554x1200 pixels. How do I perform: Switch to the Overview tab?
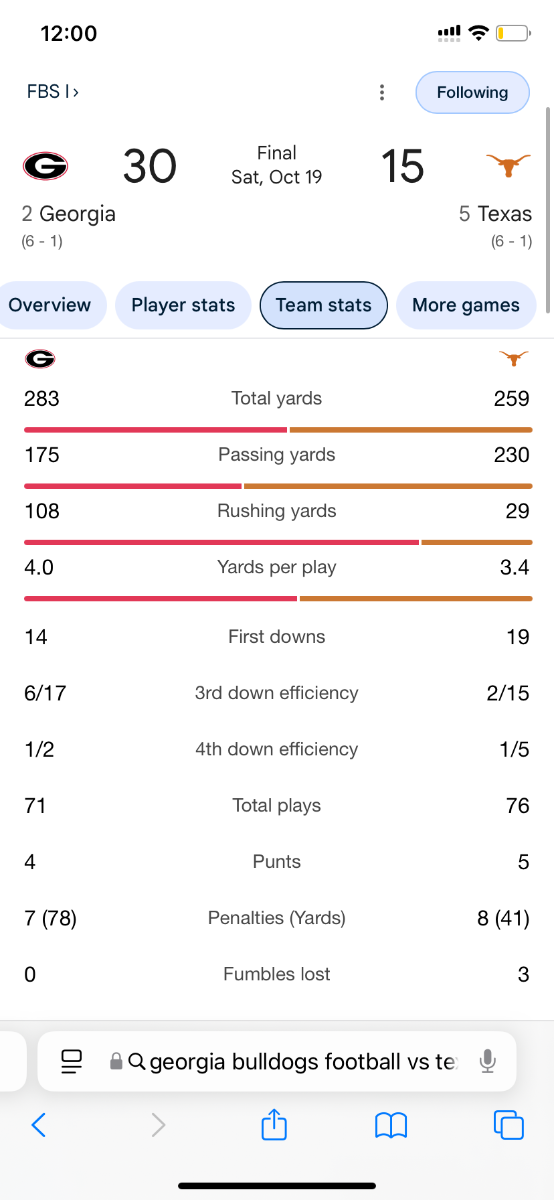coord(50,305)
